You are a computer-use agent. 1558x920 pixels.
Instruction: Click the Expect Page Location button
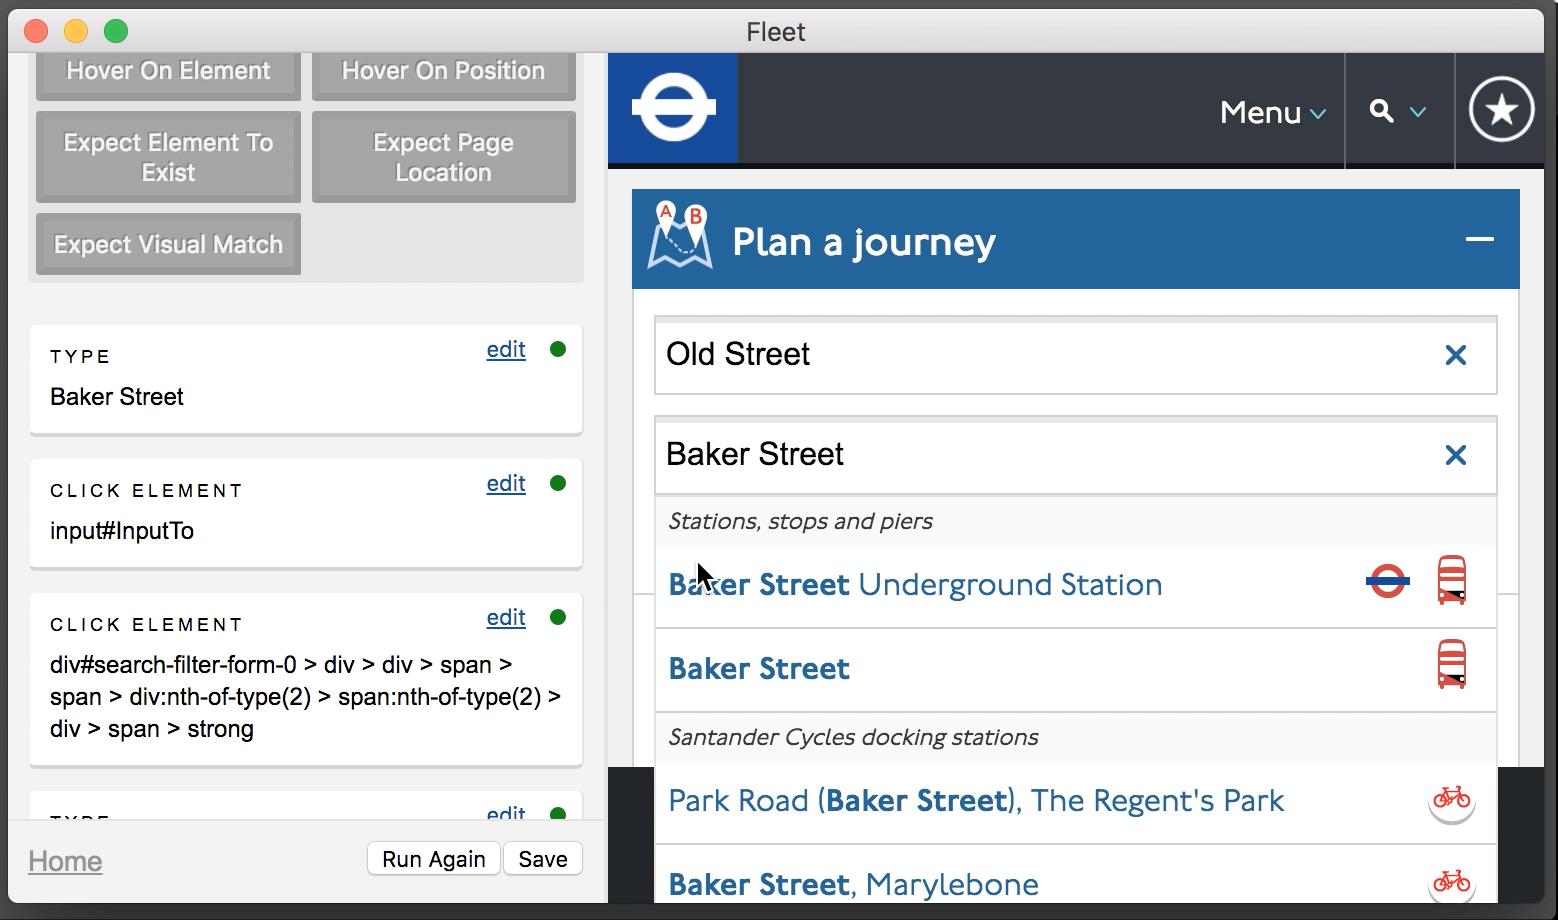pyautogui.click(x=443, y=158)
